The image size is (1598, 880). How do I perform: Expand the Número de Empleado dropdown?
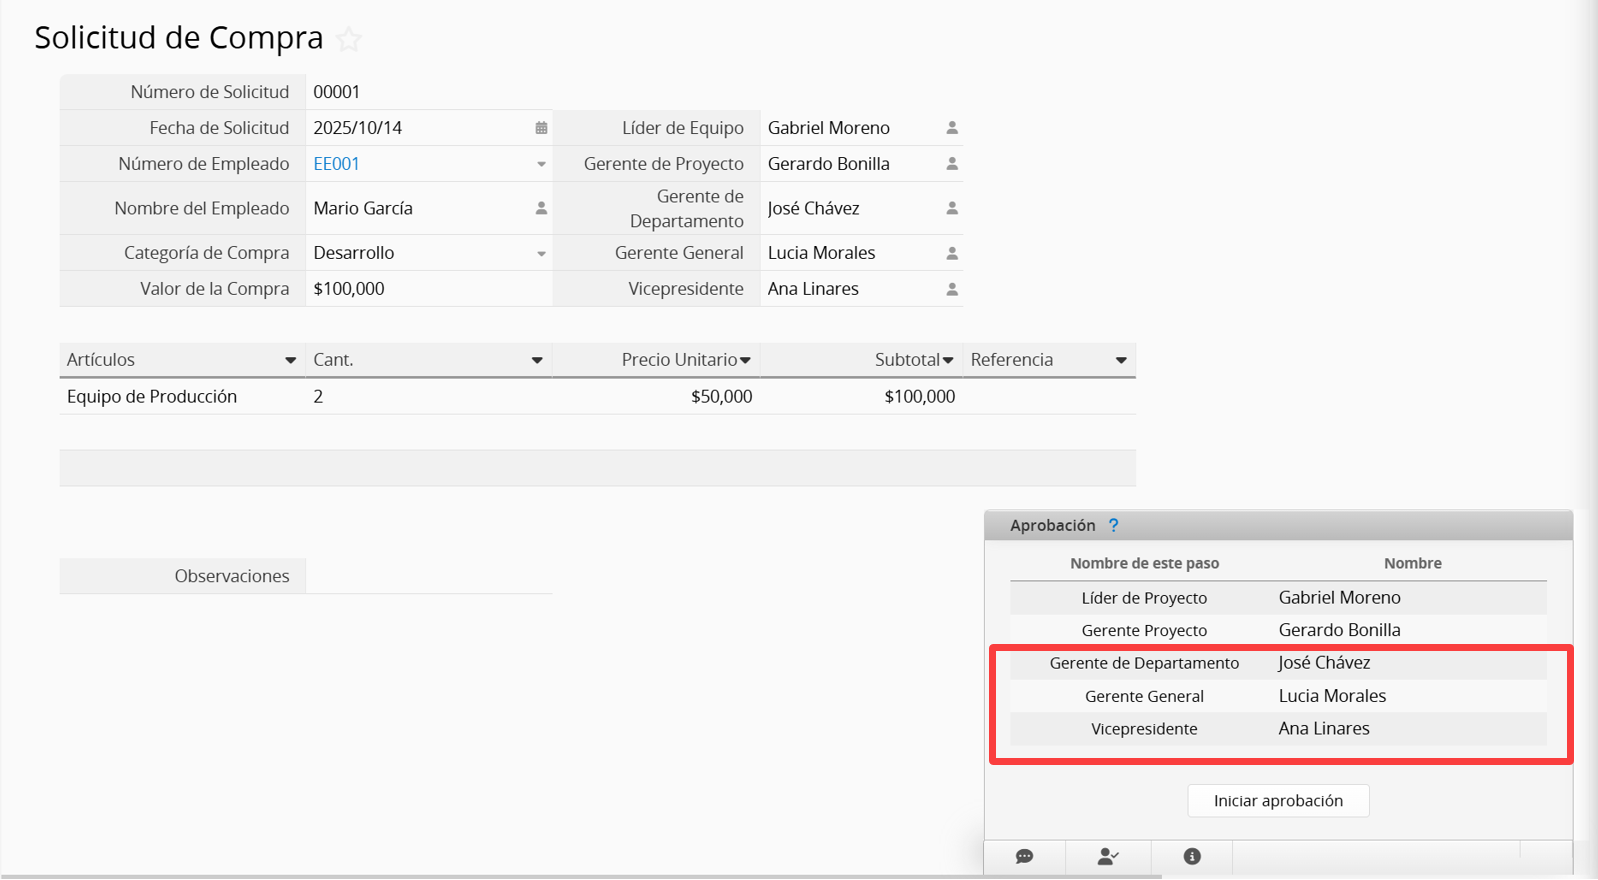[x=541, y=164]
